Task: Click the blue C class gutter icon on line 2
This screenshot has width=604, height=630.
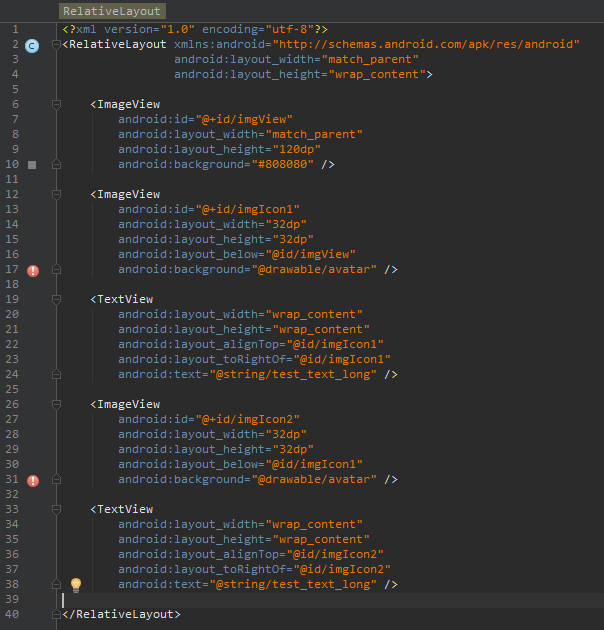Action: 32,46
